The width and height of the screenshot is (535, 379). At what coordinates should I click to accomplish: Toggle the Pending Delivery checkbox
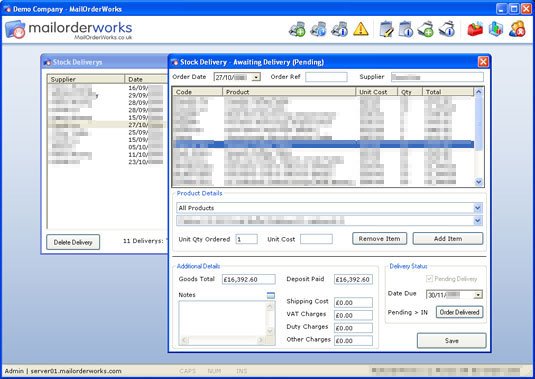click(x=429, y=279)
